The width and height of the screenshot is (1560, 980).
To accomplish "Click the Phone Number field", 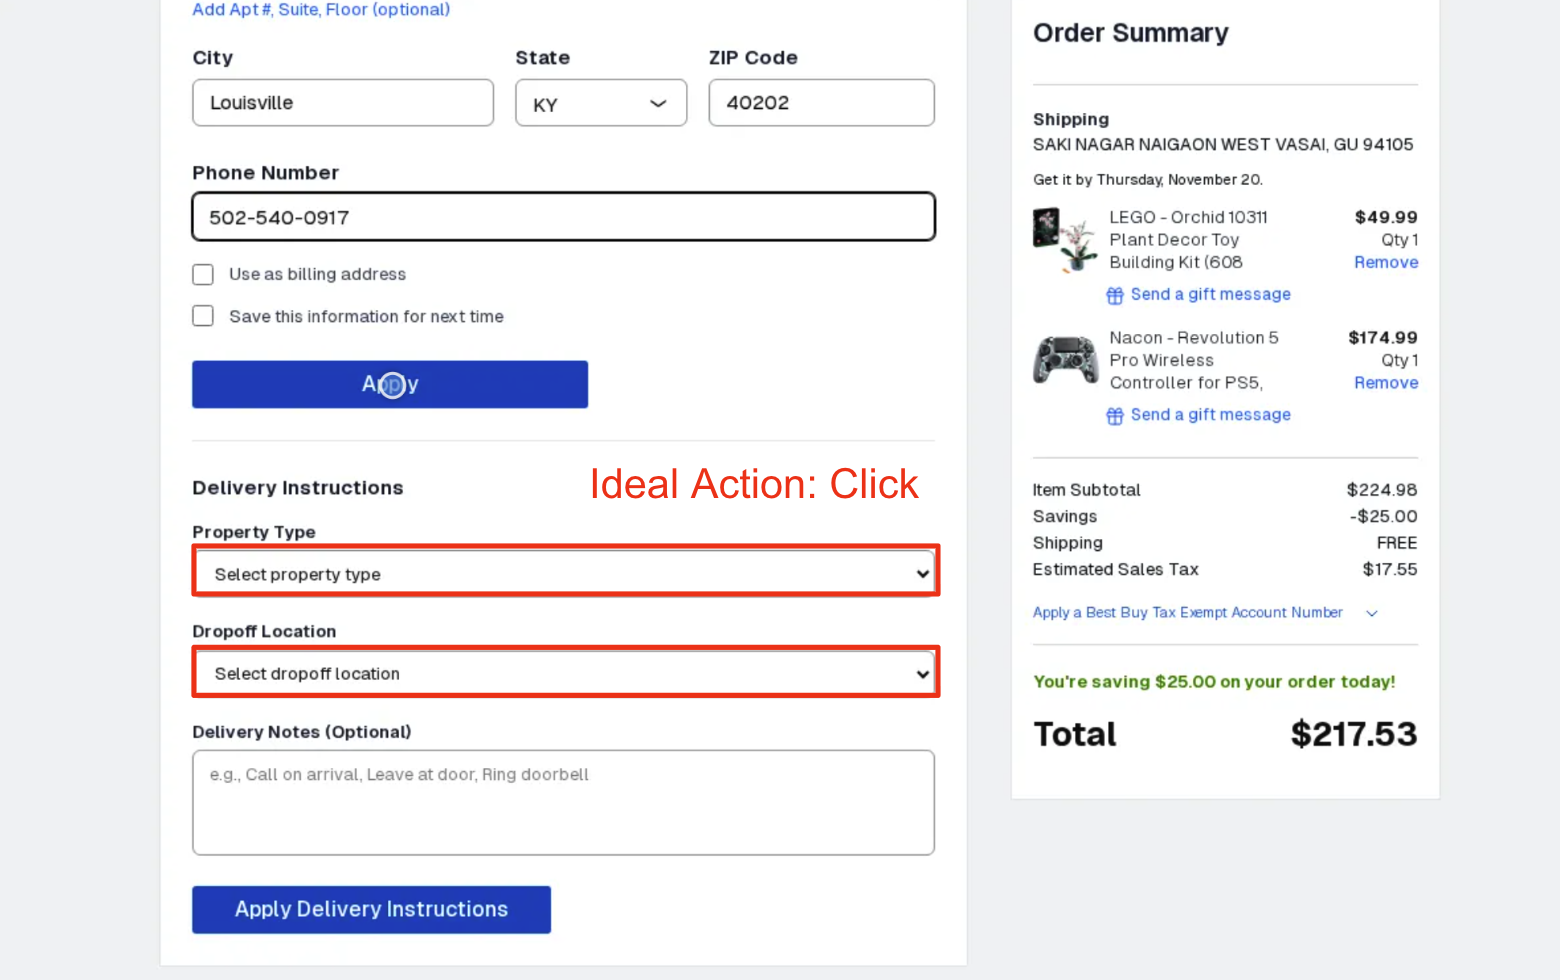I will click(563, 216).
